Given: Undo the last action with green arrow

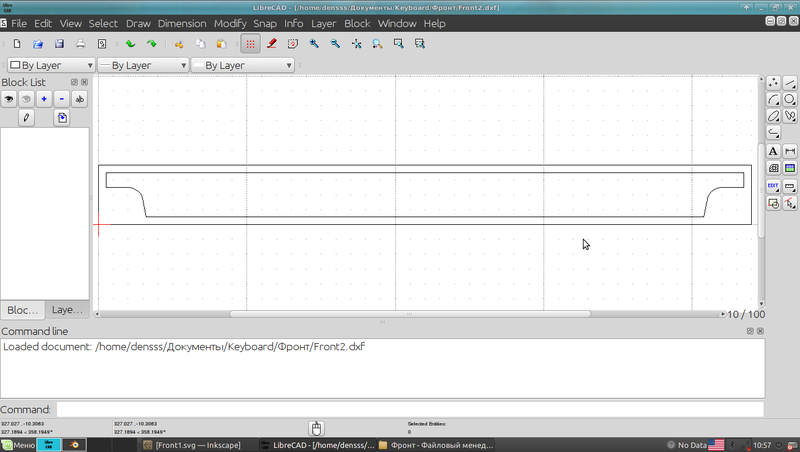Looking at the screenshot, I should [x=131, y=44].
